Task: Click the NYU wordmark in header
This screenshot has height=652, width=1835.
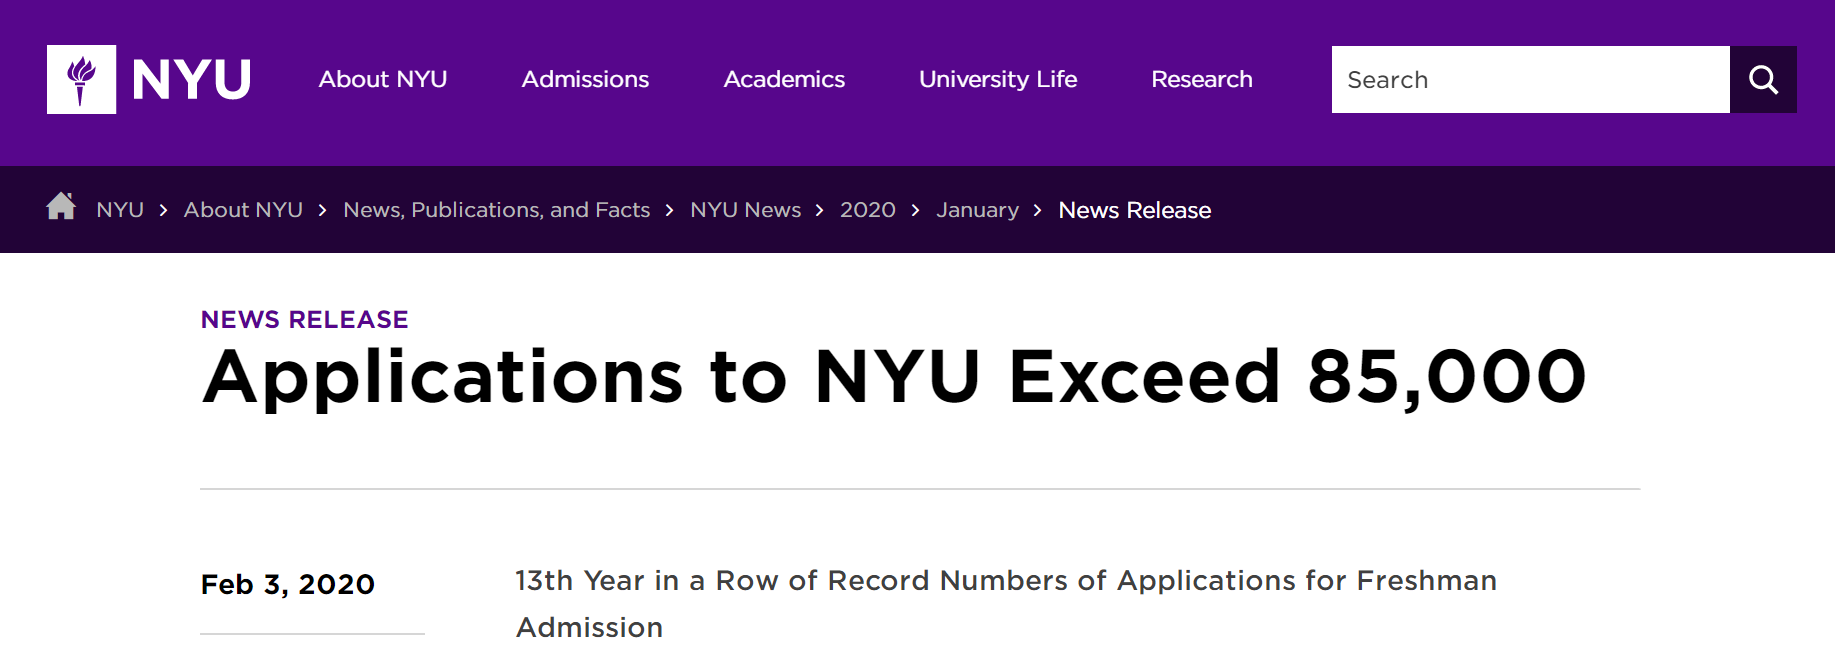Action: 191,80
